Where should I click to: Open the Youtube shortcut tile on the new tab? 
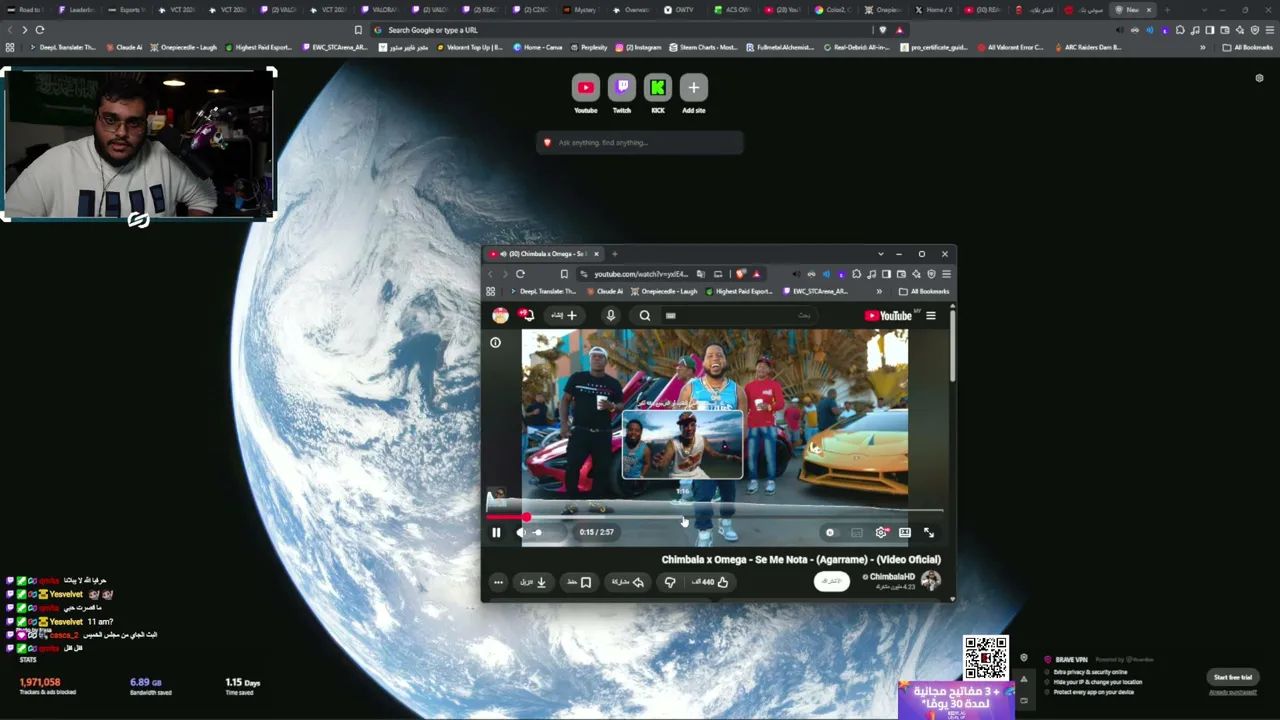[585, 93]
